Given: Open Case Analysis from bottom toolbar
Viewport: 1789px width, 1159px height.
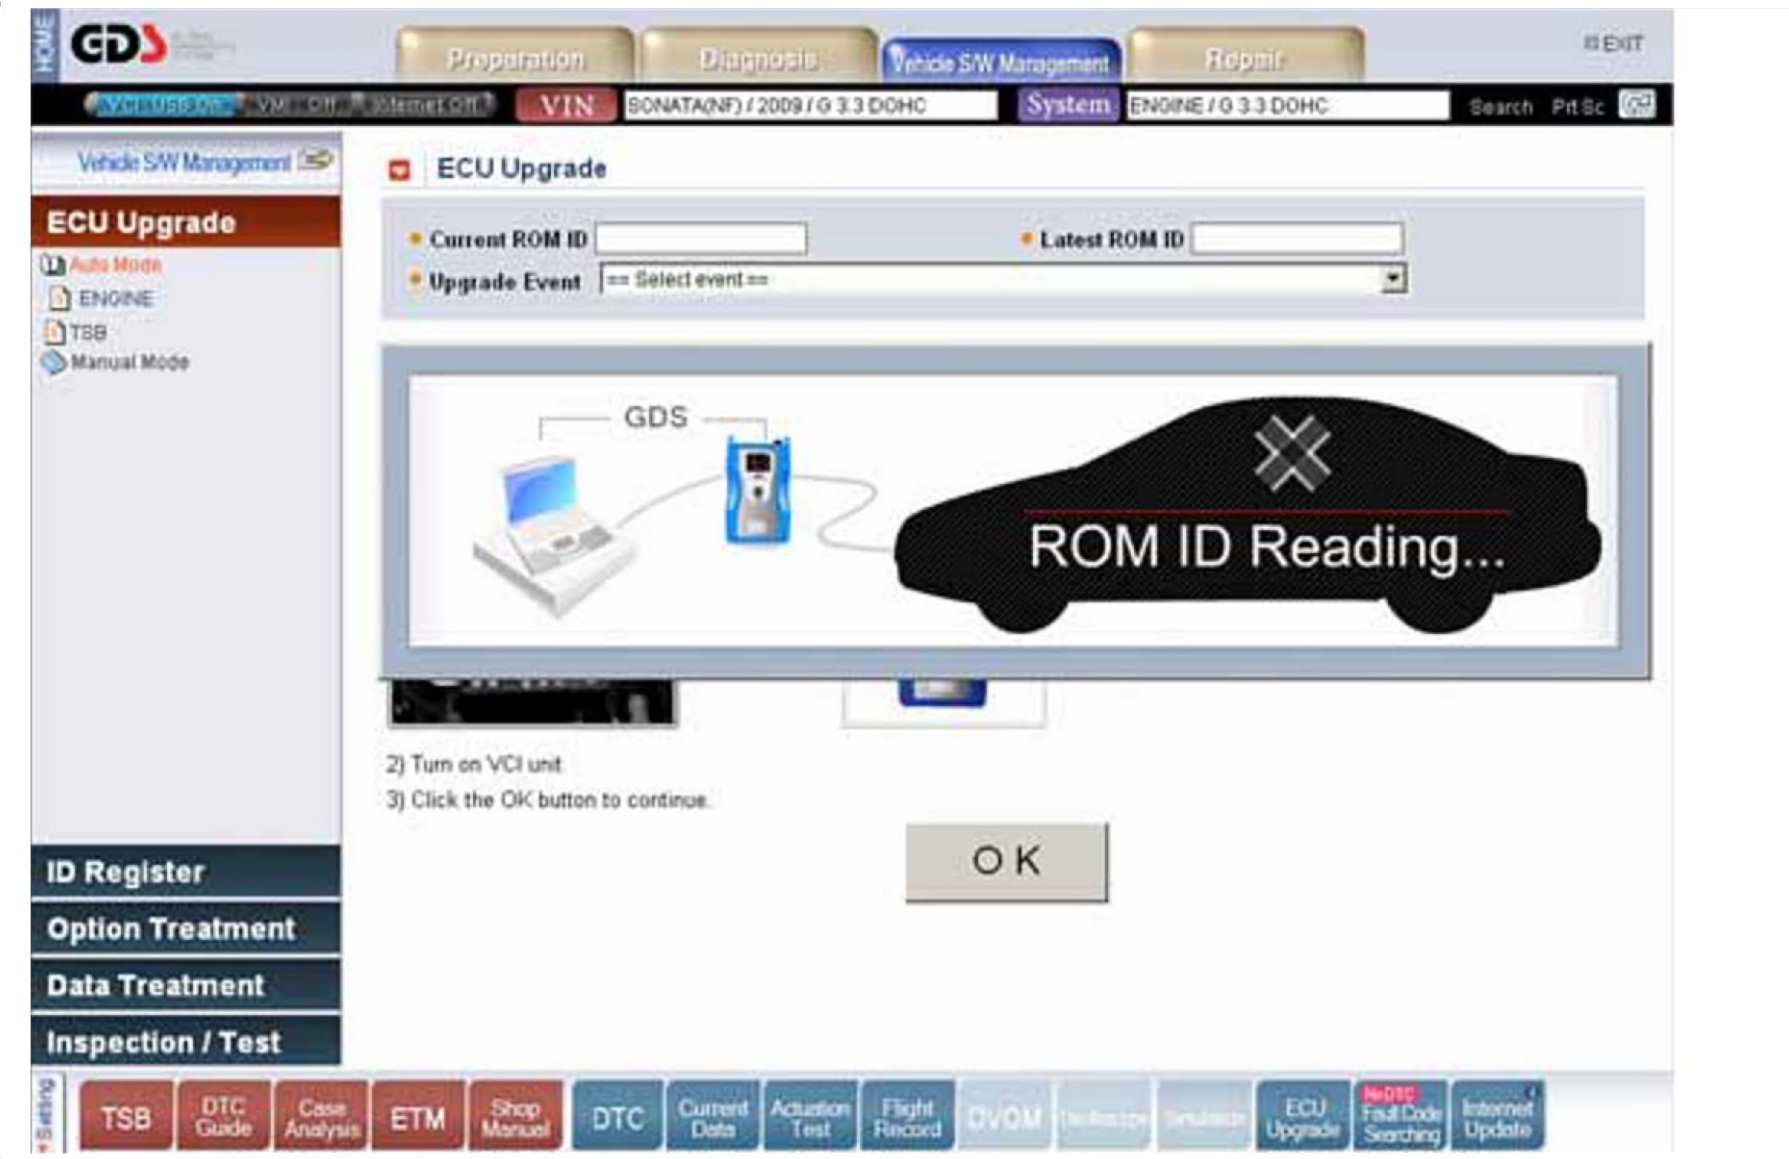Looking at the screenshot, I should [321, 1117].
